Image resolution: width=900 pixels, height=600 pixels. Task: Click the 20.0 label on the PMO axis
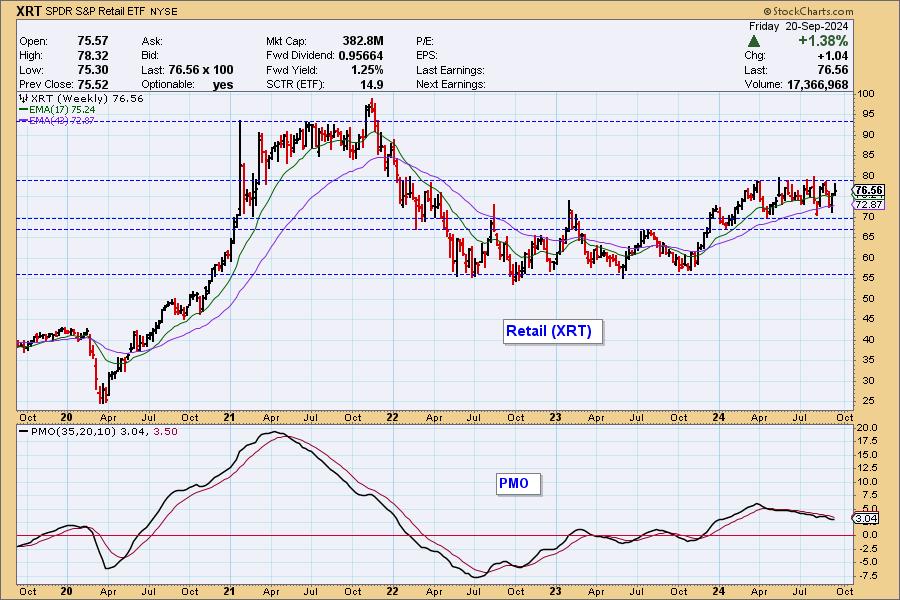(867, 428)
